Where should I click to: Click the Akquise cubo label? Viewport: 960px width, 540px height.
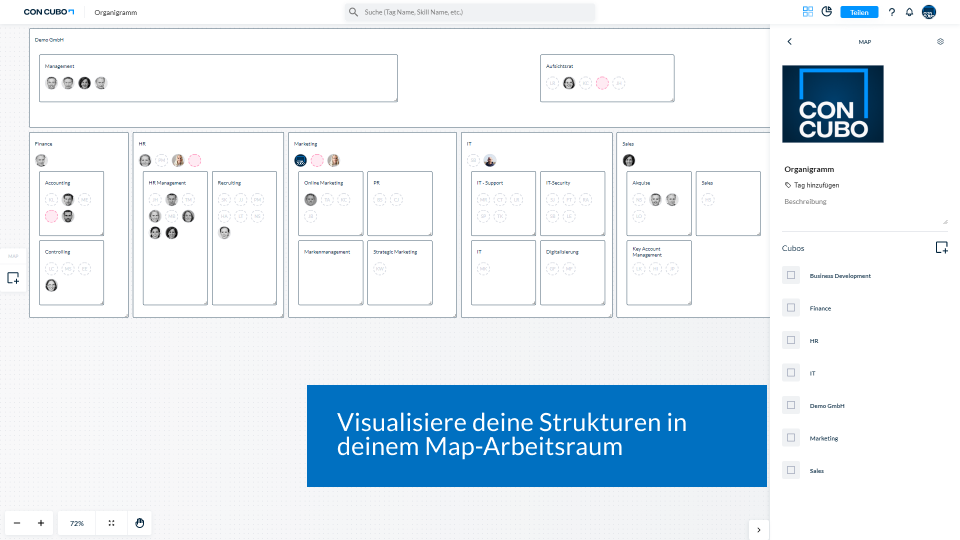click(x=641, y=183)
